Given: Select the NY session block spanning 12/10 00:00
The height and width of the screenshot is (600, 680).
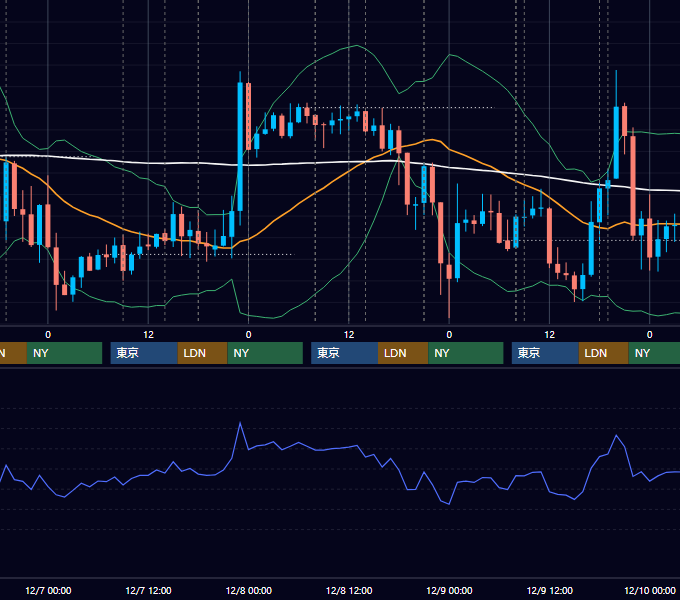Looking at the screenshot, I should [654, 353].
